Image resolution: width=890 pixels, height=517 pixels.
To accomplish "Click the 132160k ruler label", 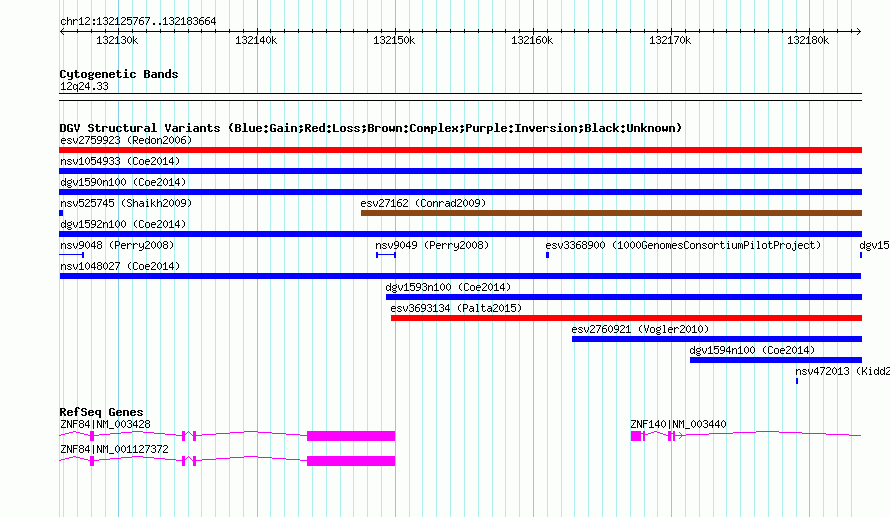I will click(532, 40).
